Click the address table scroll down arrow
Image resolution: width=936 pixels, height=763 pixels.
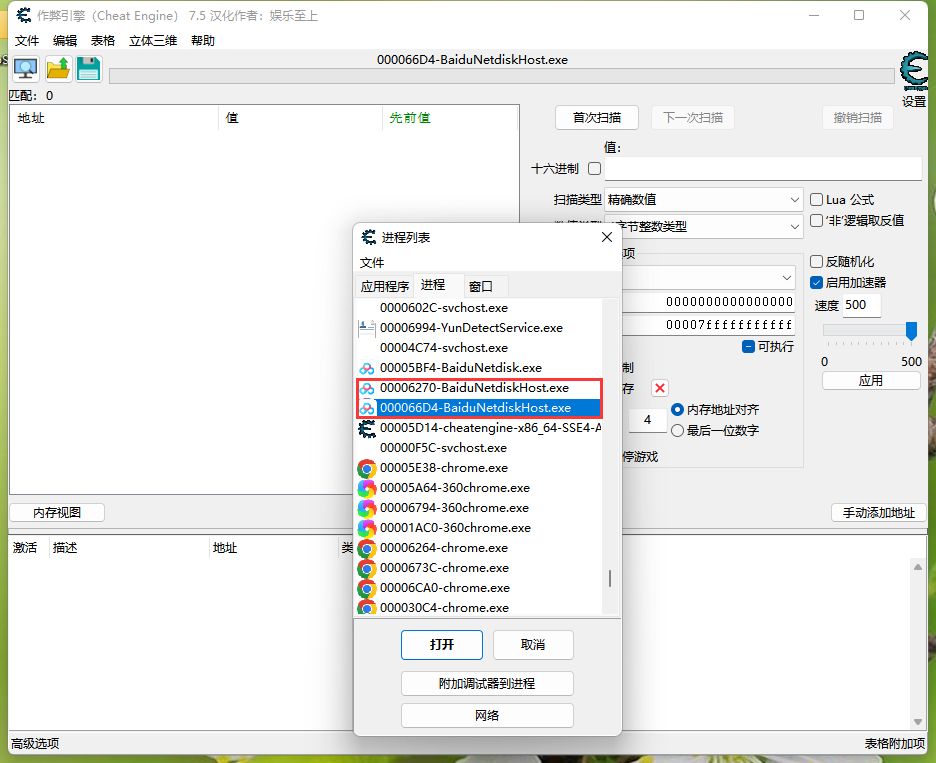tap(918, 722)
